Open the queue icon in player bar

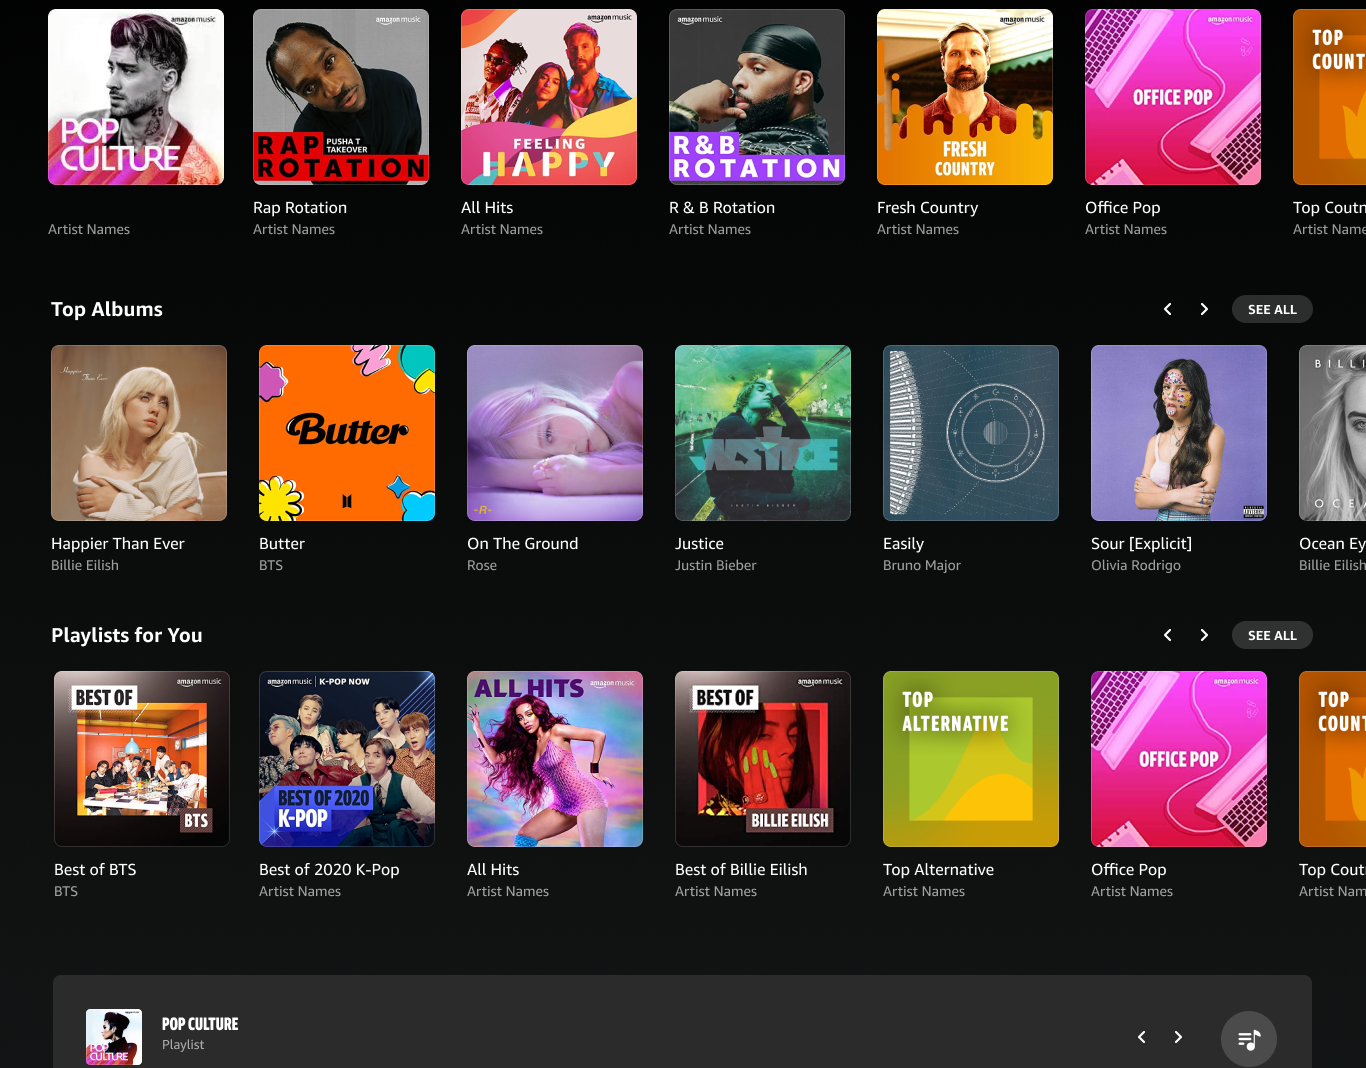point(1248,1039)
